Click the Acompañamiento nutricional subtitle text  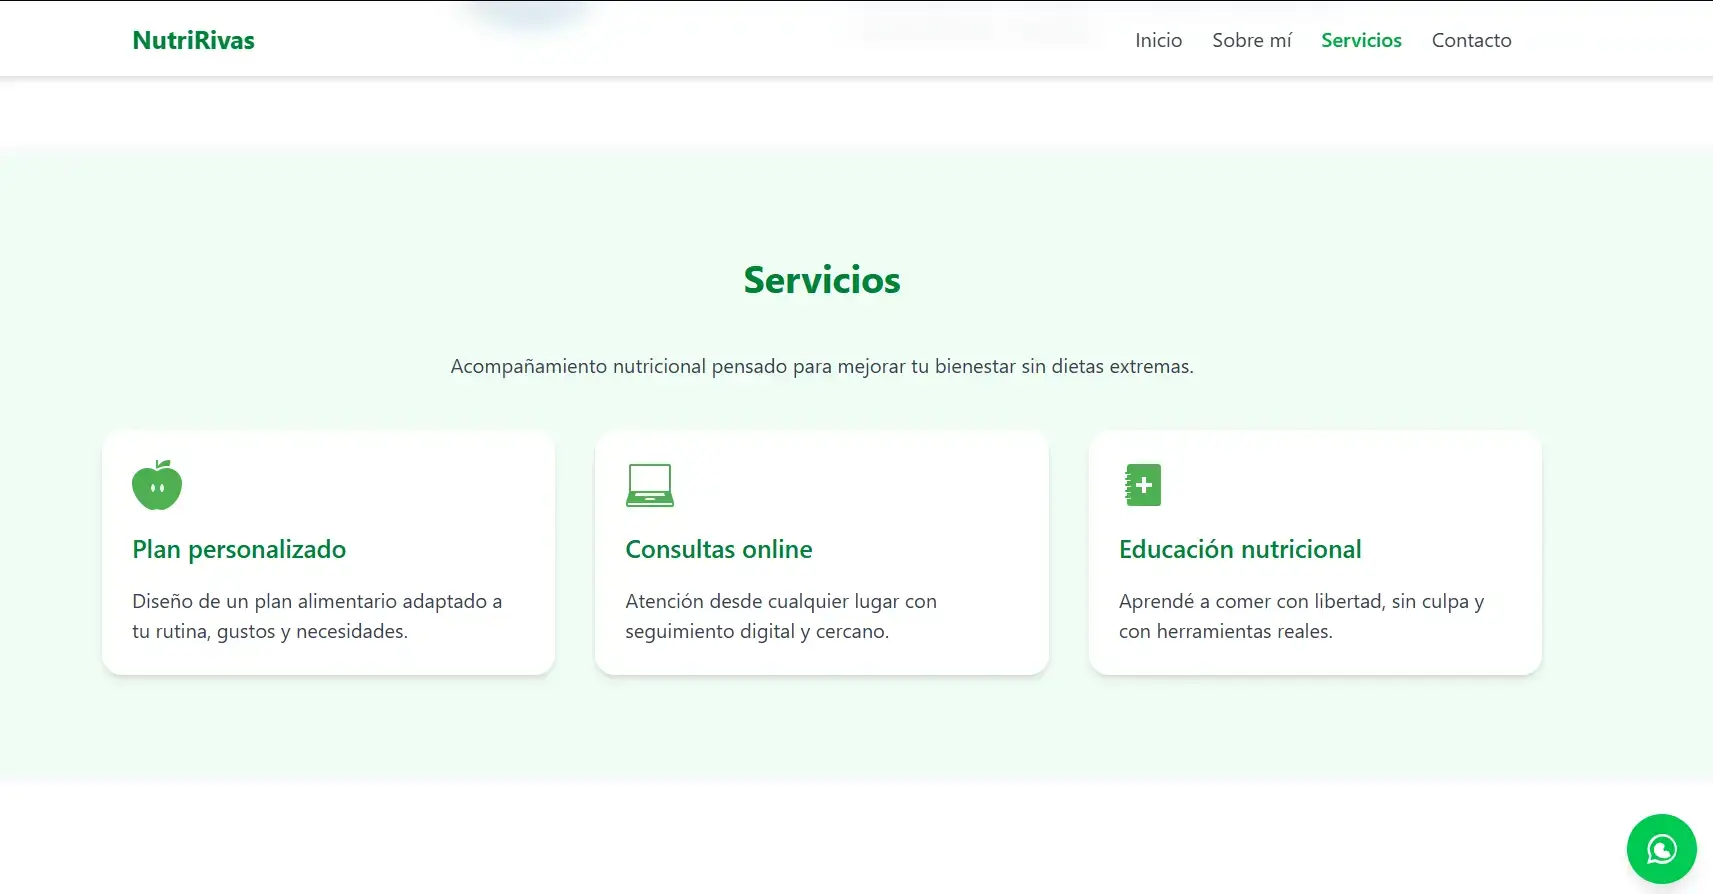click(x=822, y=366)
